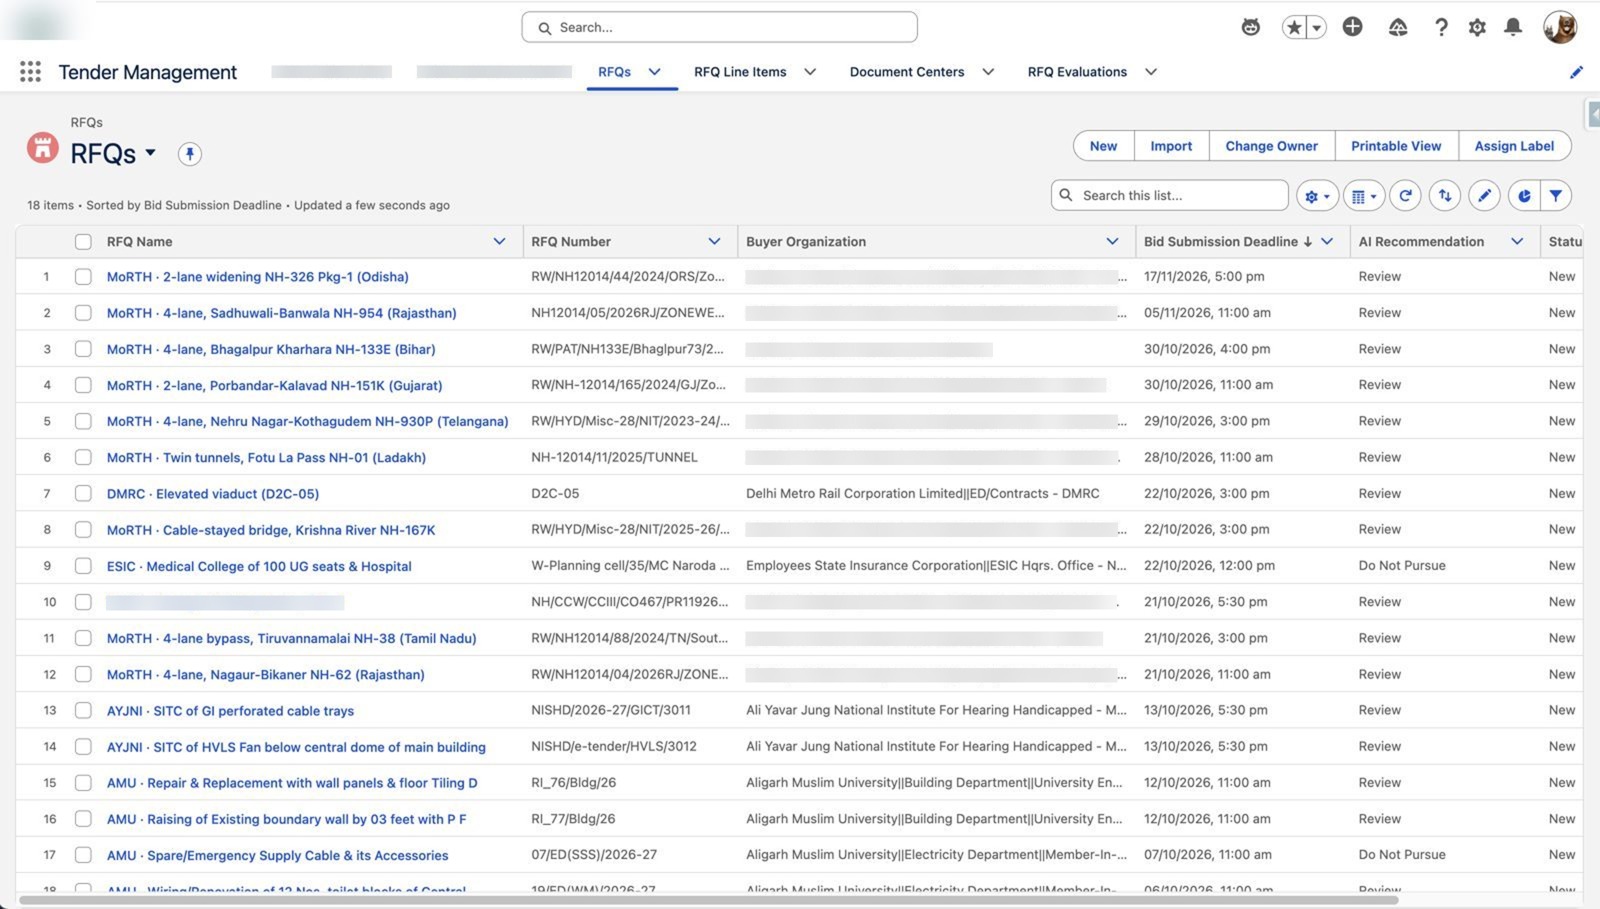The height and width of the screenshot is (909, 1600).
Task: Edit navigation bar with pencil icon
Action: pyautogui.click(x=1576, y=72)
